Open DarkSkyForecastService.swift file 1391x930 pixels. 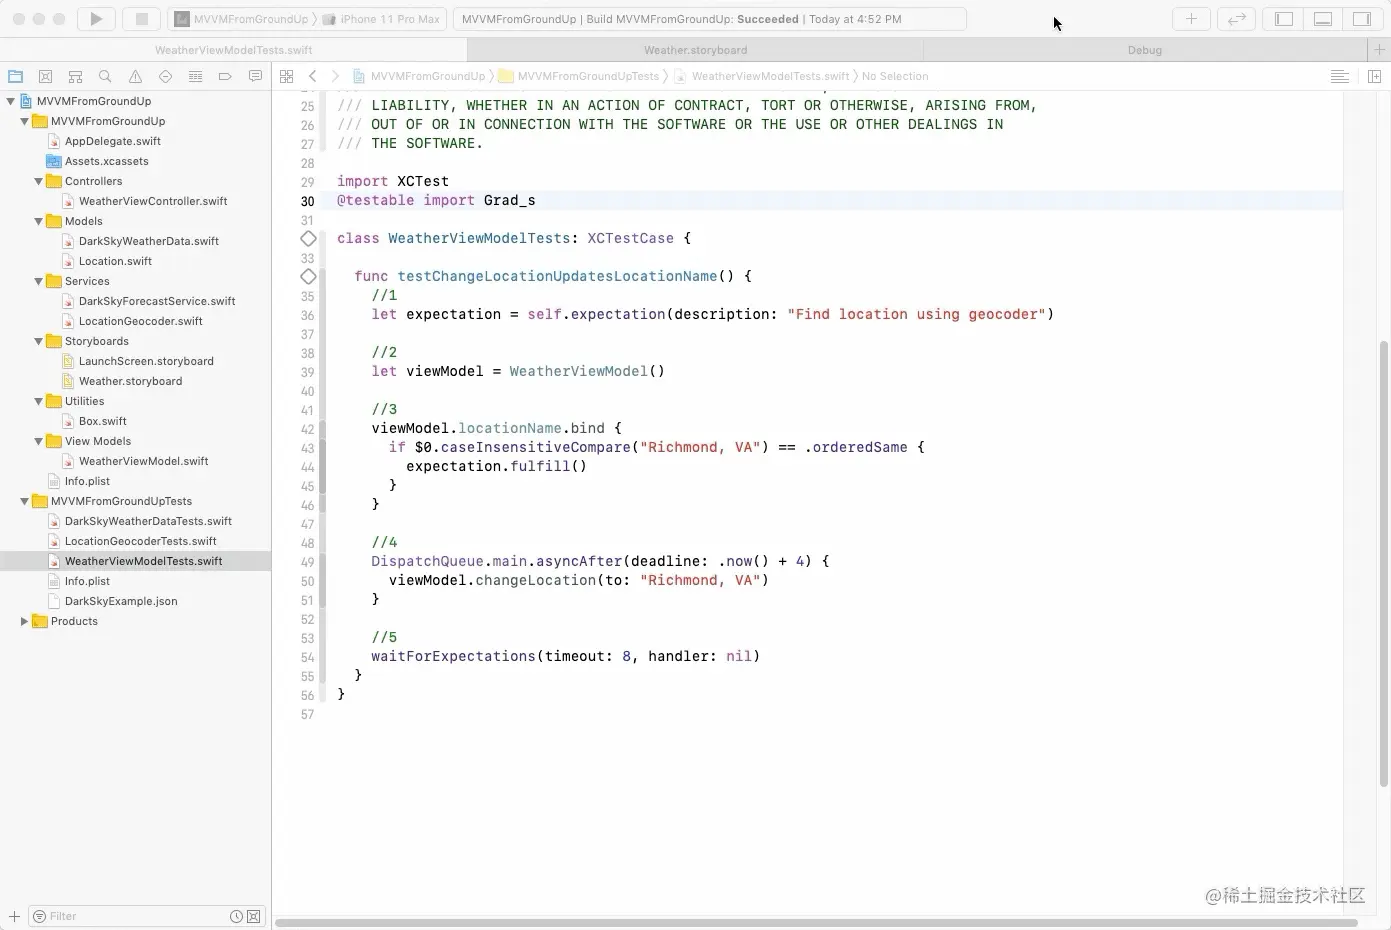tap(157, 301)
